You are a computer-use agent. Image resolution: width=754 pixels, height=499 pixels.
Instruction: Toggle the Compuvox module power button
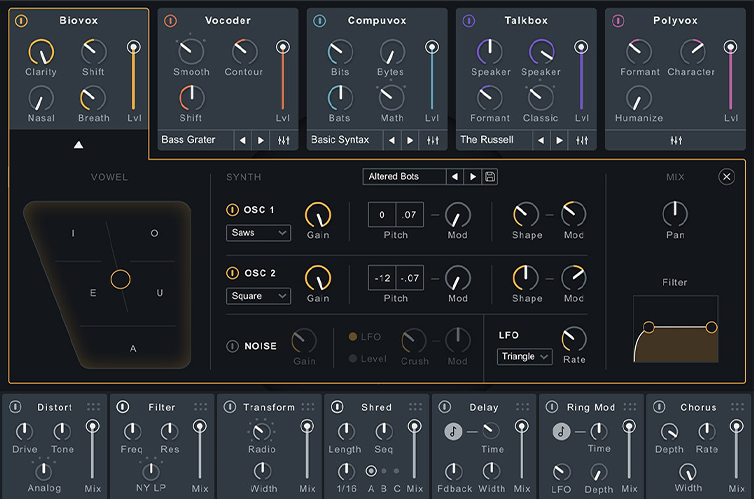[319, 21]
